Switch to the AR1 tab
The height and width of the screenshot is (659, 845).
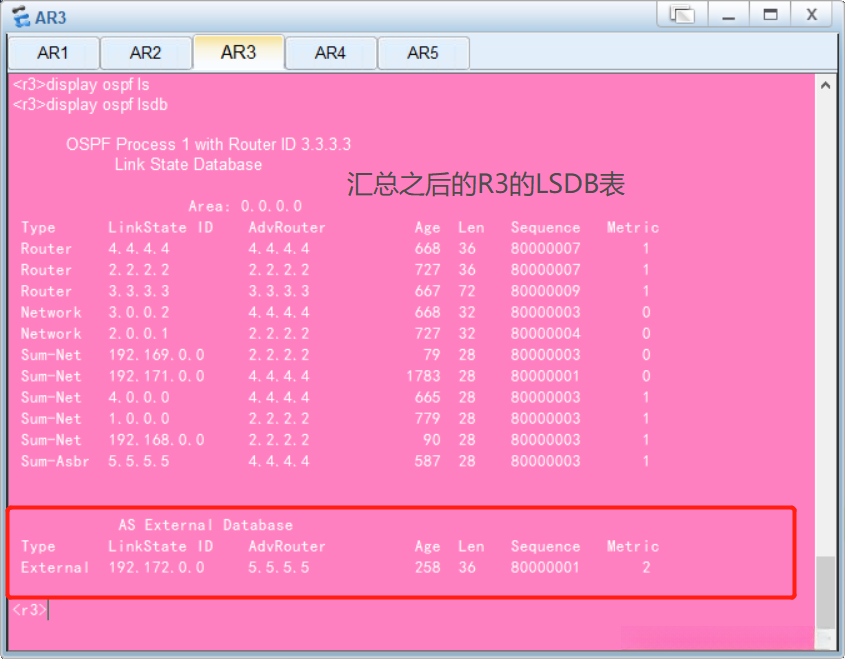pyautogui.click(x=53, y=53)
